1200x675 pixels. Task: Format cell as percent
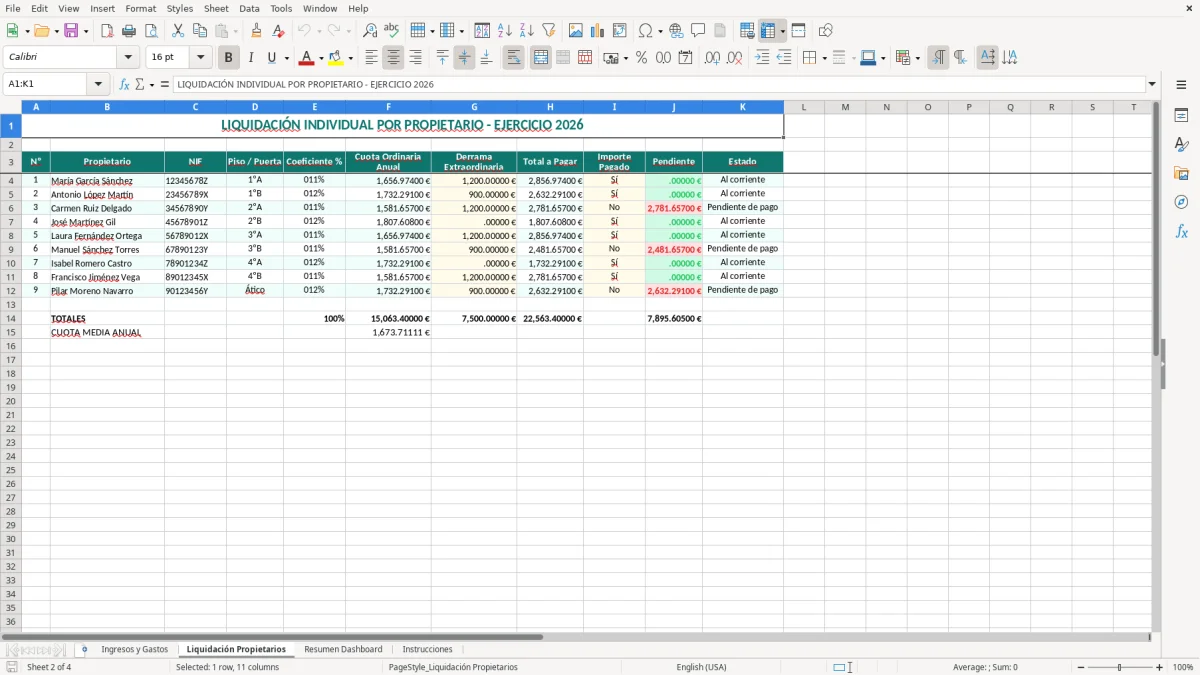(641, 58)
